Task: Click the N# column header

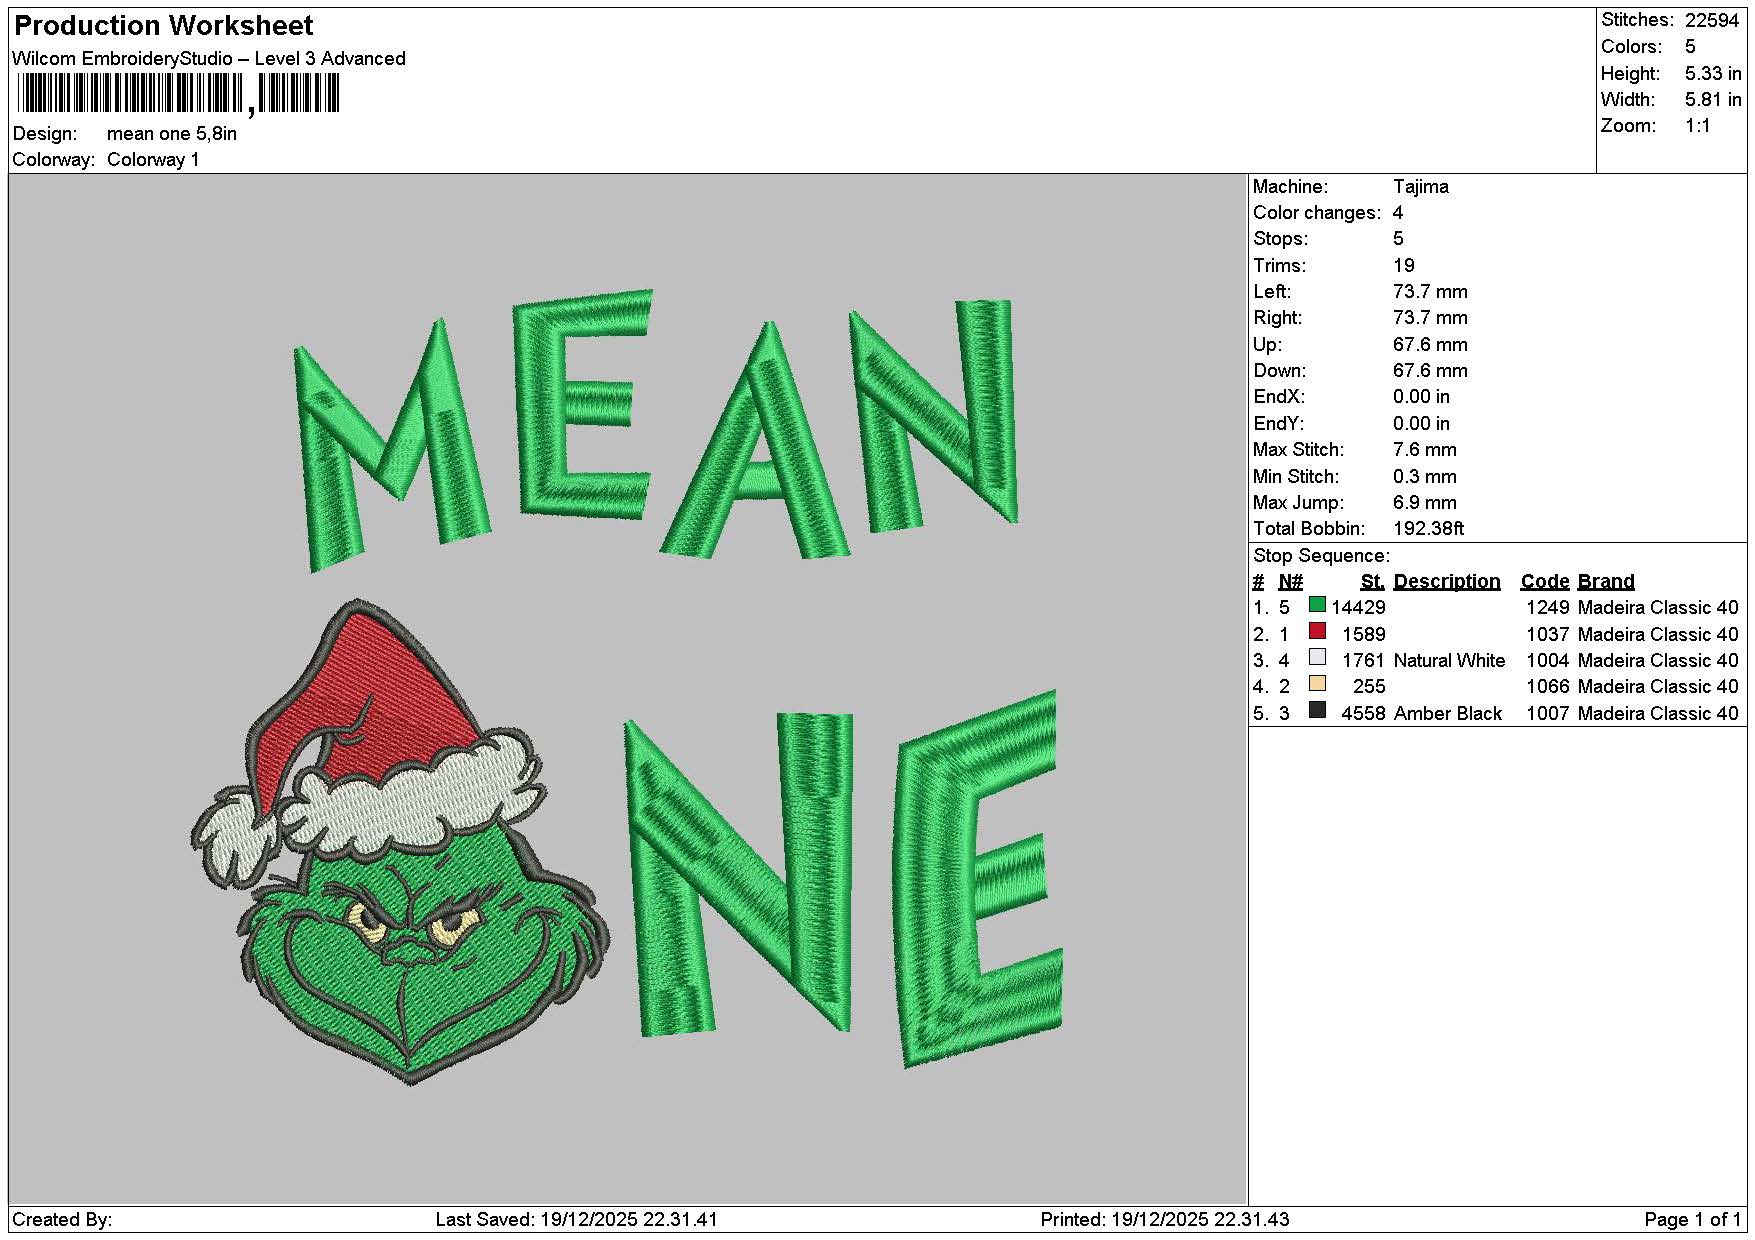Action: (1290, 582)
